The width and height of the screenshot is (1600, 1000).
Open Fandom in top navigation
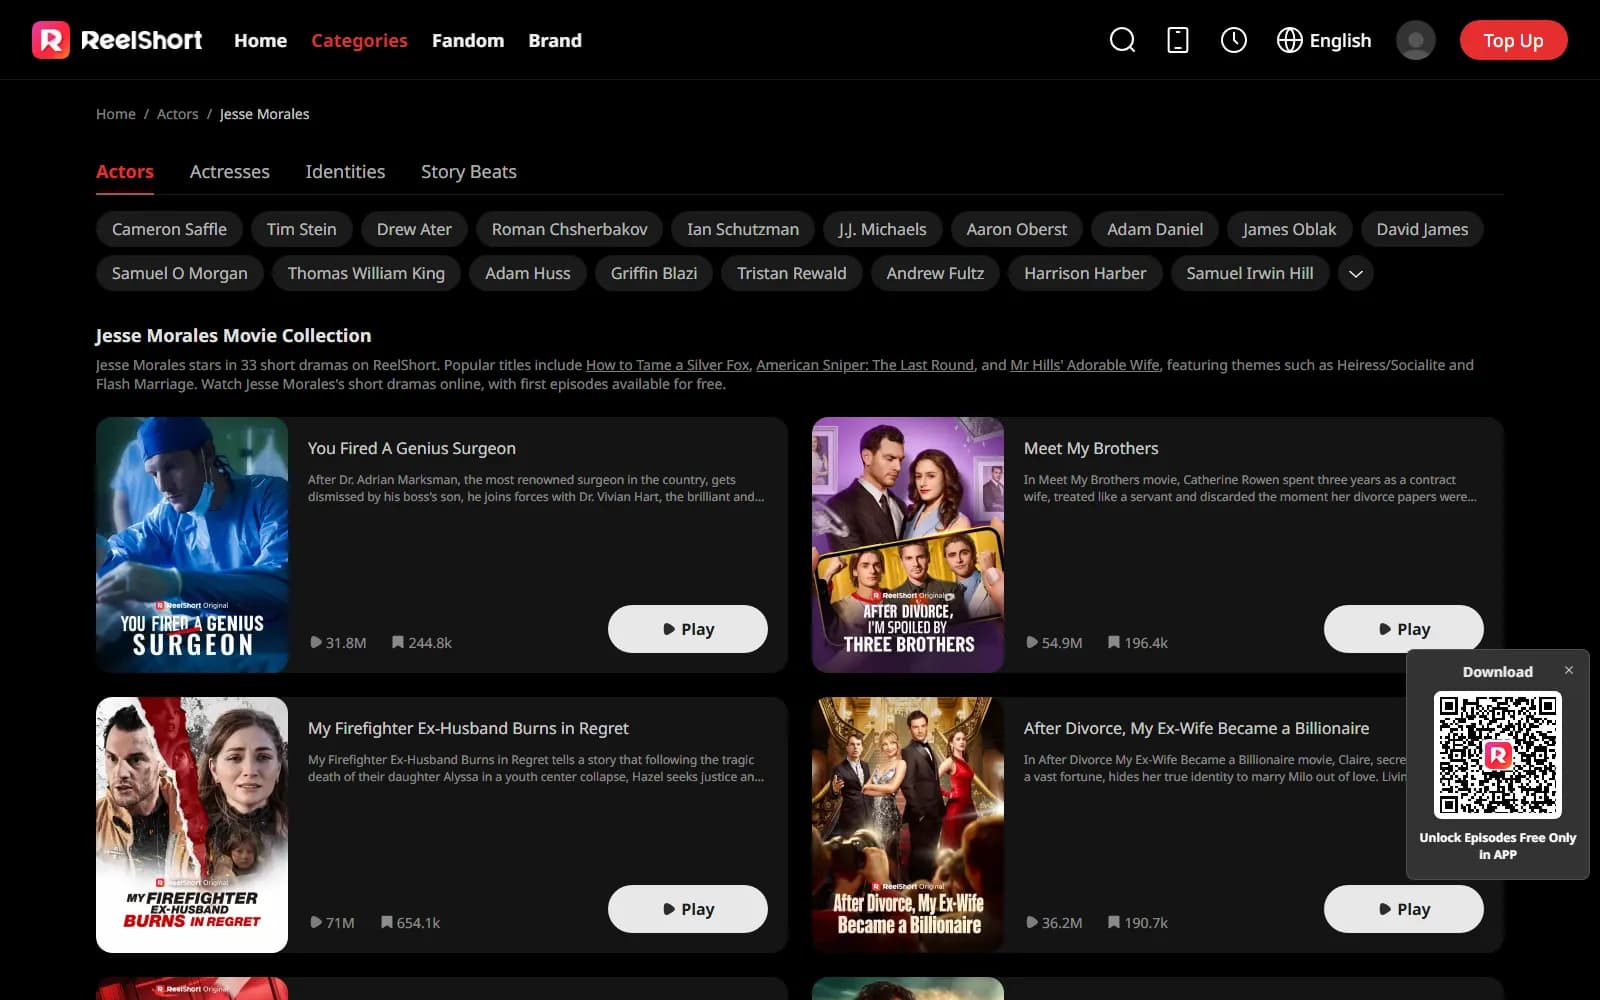click(467, 40)
